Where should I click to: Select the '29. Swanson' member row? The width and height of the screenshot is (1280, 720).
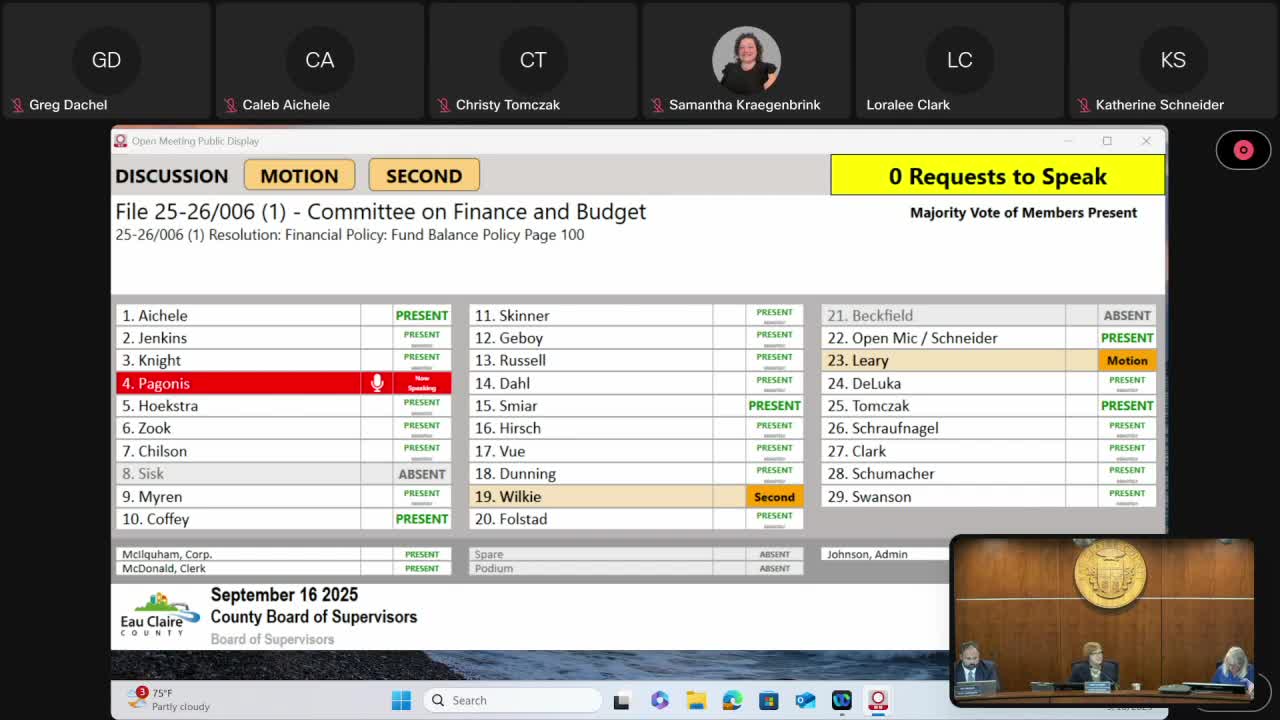coord(988,497)
